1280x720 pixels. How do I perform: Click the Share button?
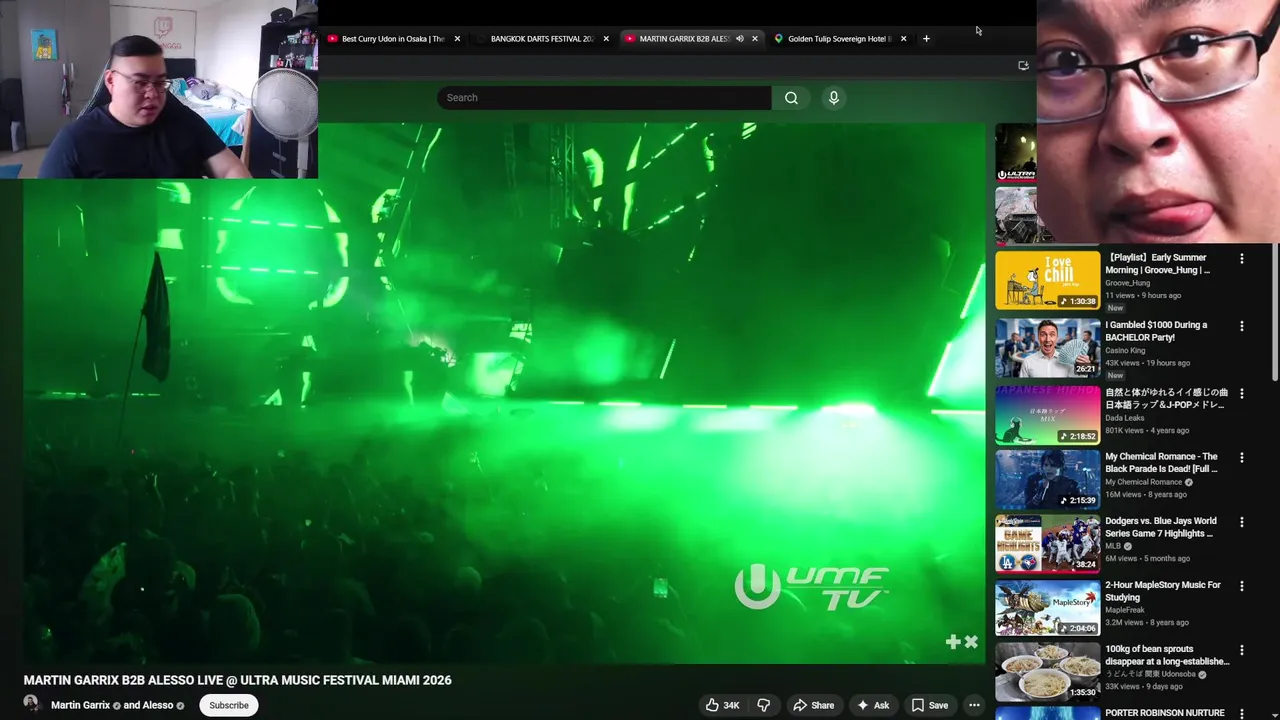click(x=813, y=705)
